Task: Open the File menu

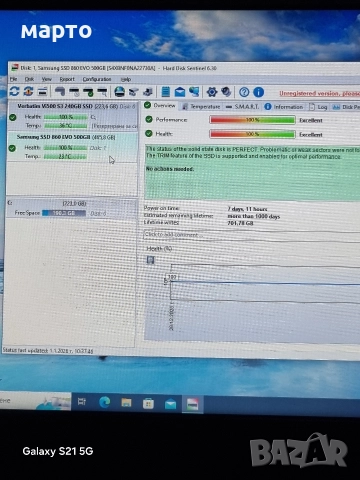Action: click(x=13, y=79)
